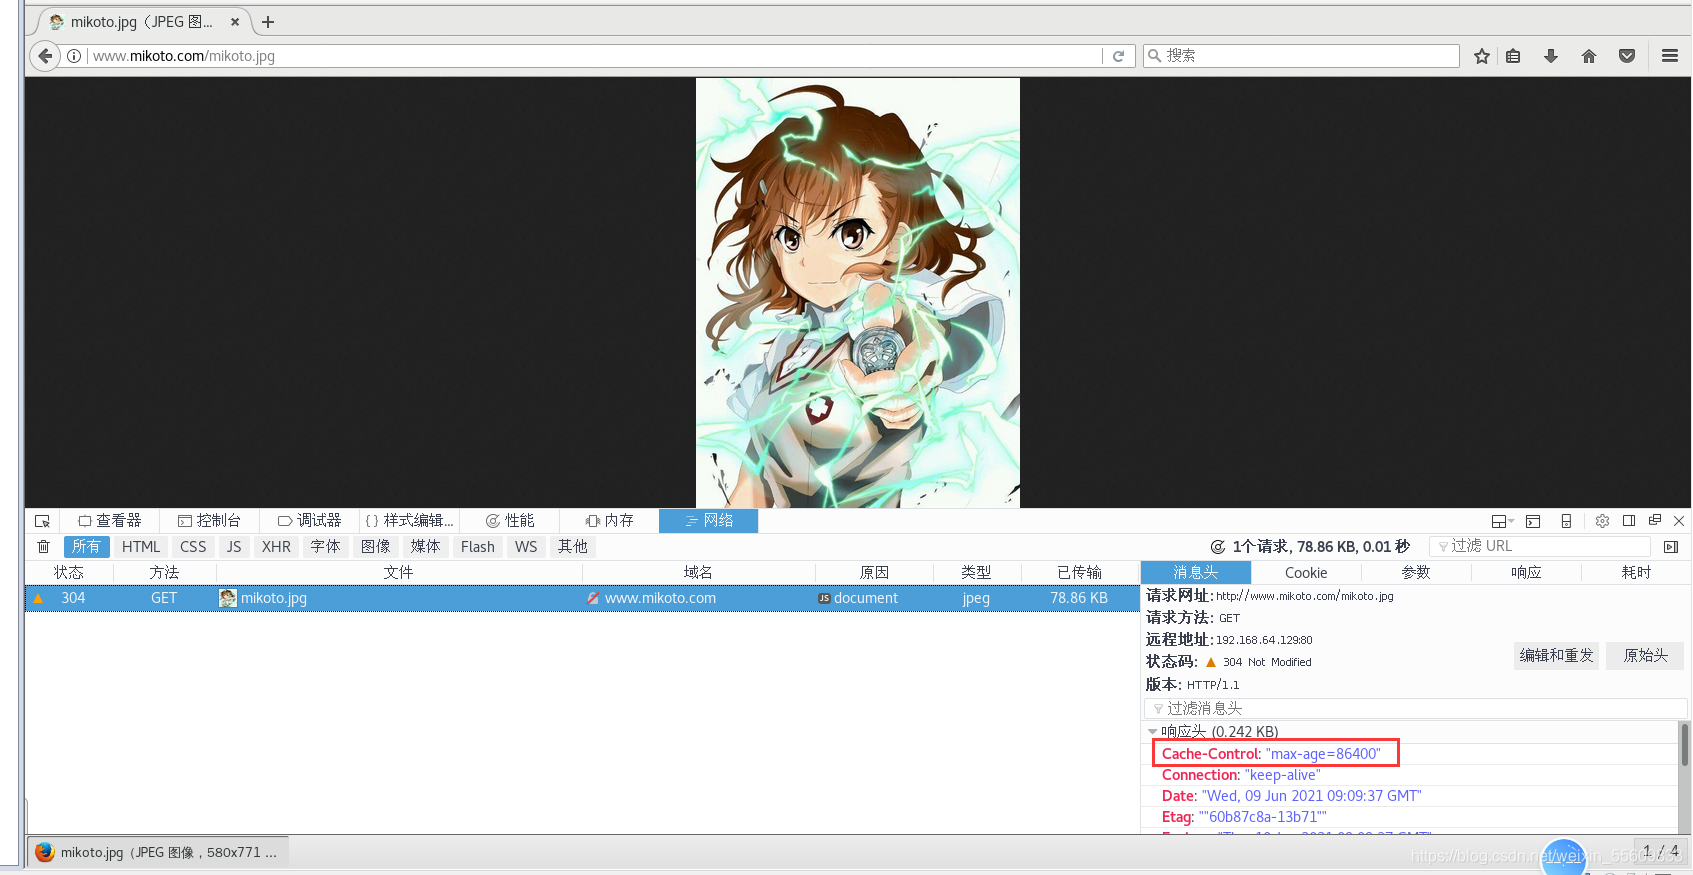Show site information icon in URL bar
The height and width of the screenshot is (875, 1693).
coord(74,56)
